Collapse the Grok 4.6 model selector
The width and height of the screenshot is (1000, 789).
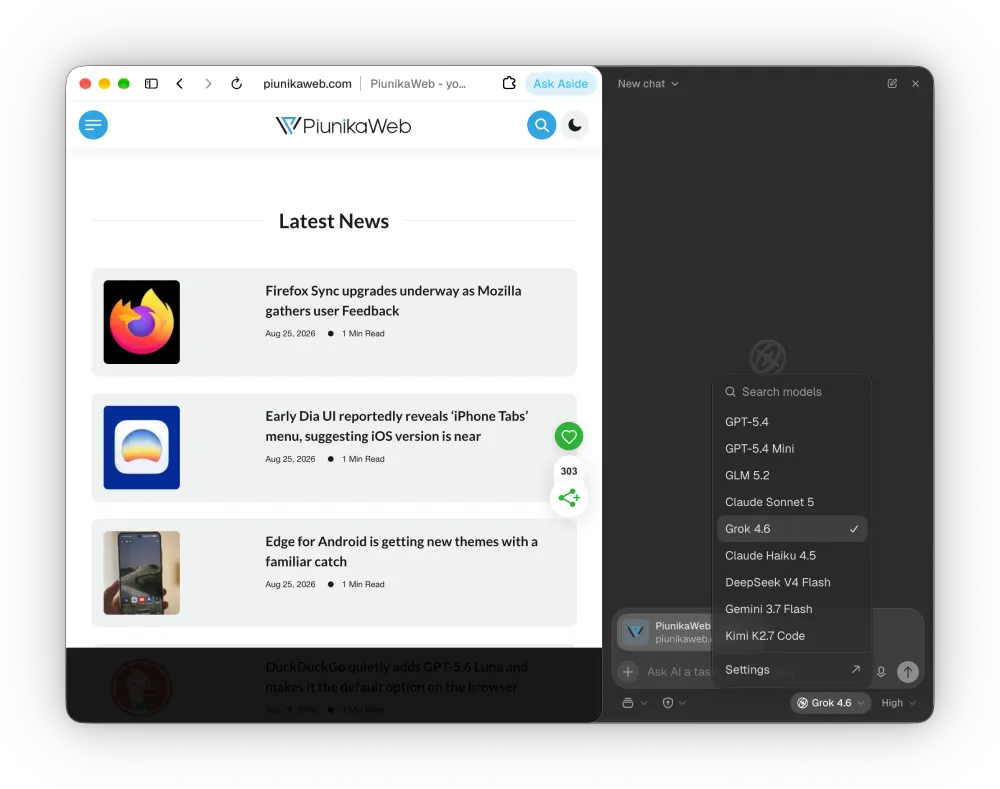(x=830, y=703)
